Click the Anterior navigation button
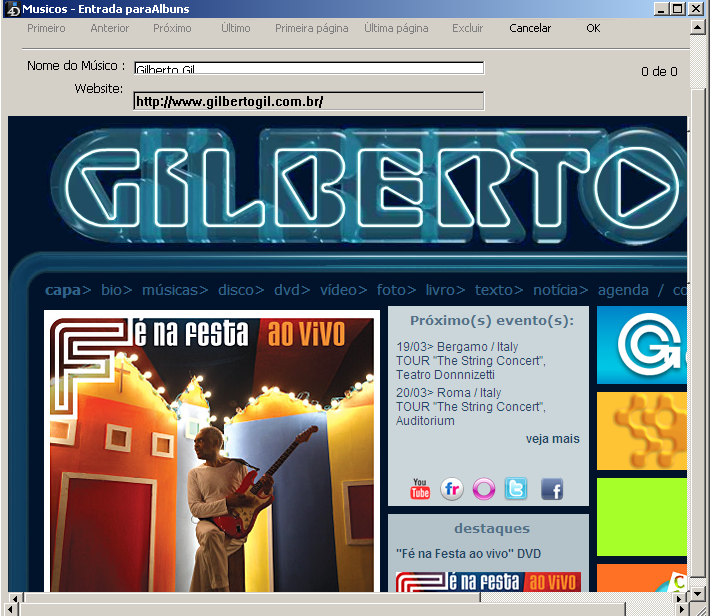Image resolution: width=710 pixels, height=616 pixels. coord(110,28)
